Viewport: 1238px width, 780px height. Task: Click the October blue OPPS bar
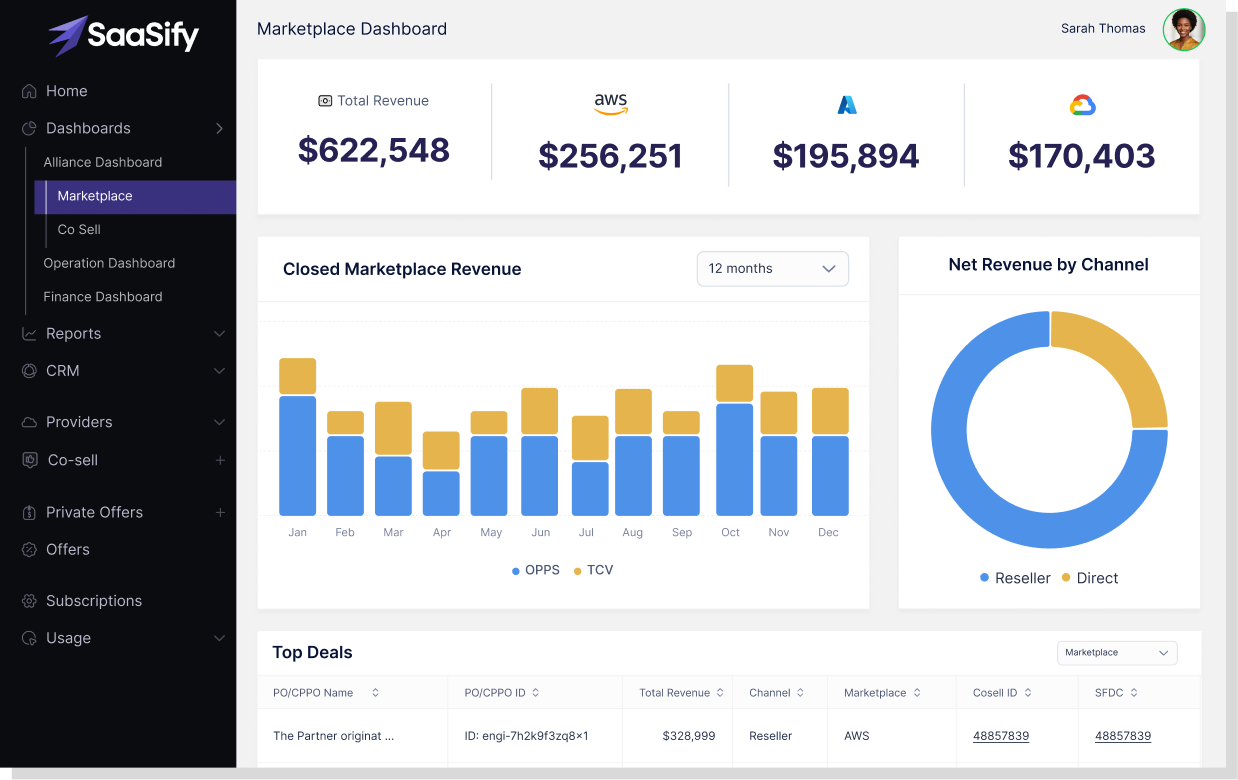point(735,460)
